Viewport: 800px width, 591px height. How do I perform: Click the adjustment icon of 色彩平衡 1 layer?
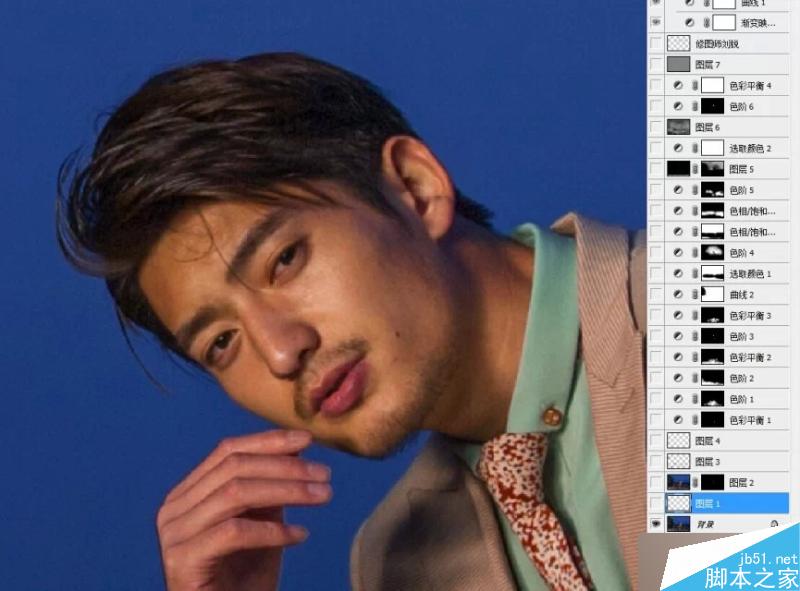pyautogui.click(x=678, y=420)
